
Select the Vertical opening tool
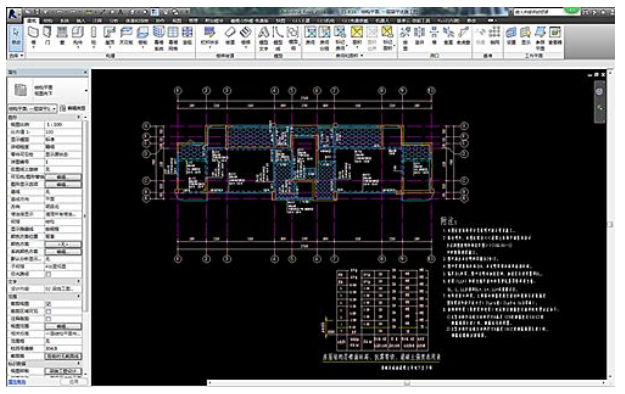(x=448, y=35)
